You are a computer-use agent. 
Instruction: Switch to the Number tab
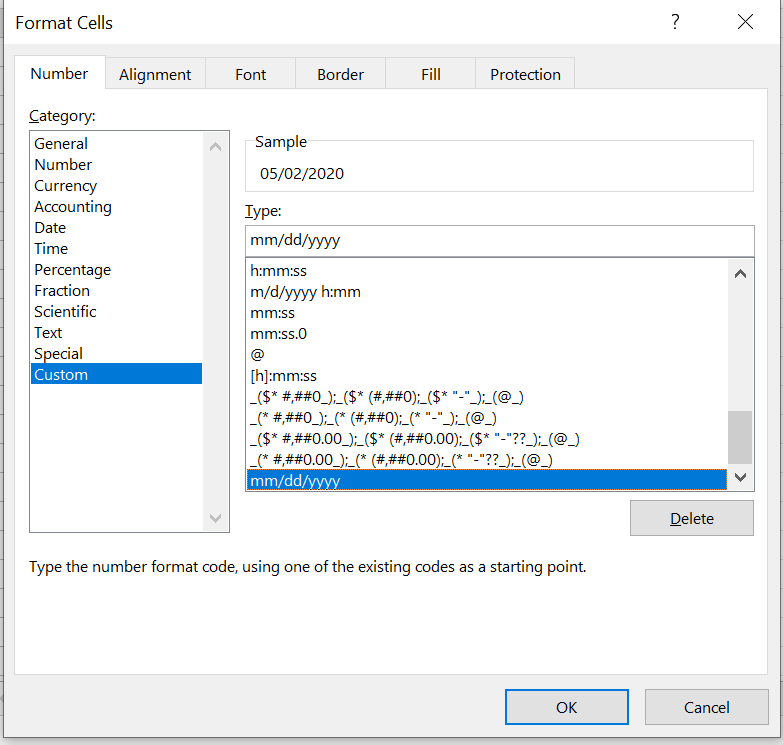tap(59, 73)
